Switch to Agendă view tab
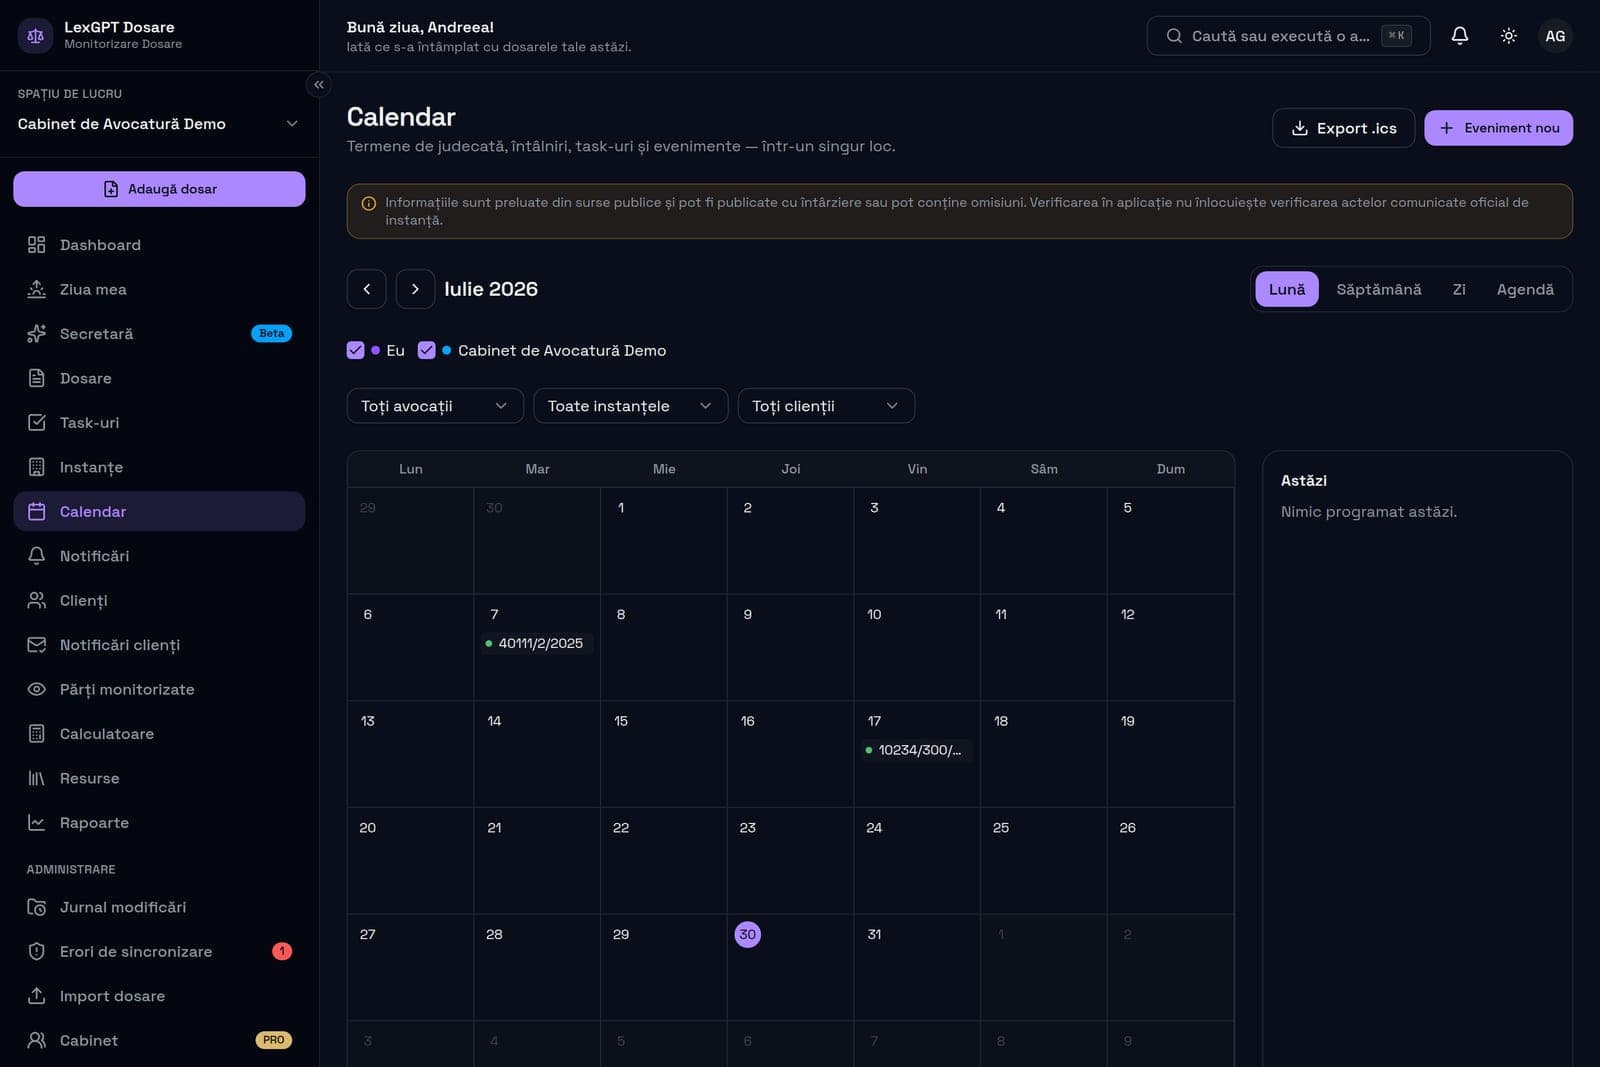Screen dimensions: 1600x1067 (1525, 289)
